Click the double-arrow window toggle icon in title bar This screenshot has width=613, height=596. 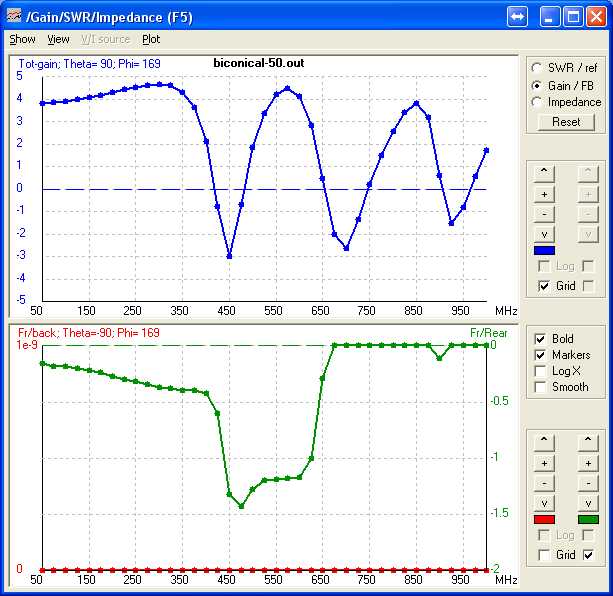pyautogui.click(x=517, y=16)
